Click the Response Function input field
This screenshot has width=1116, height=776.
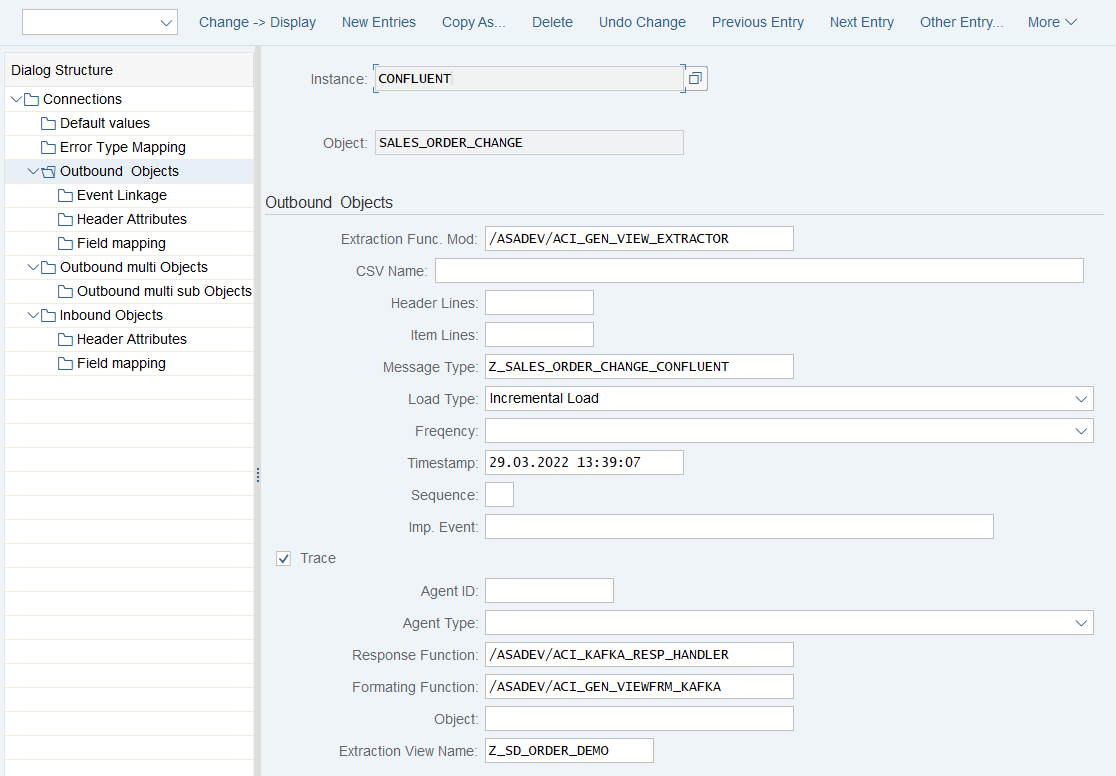[639, 655]
